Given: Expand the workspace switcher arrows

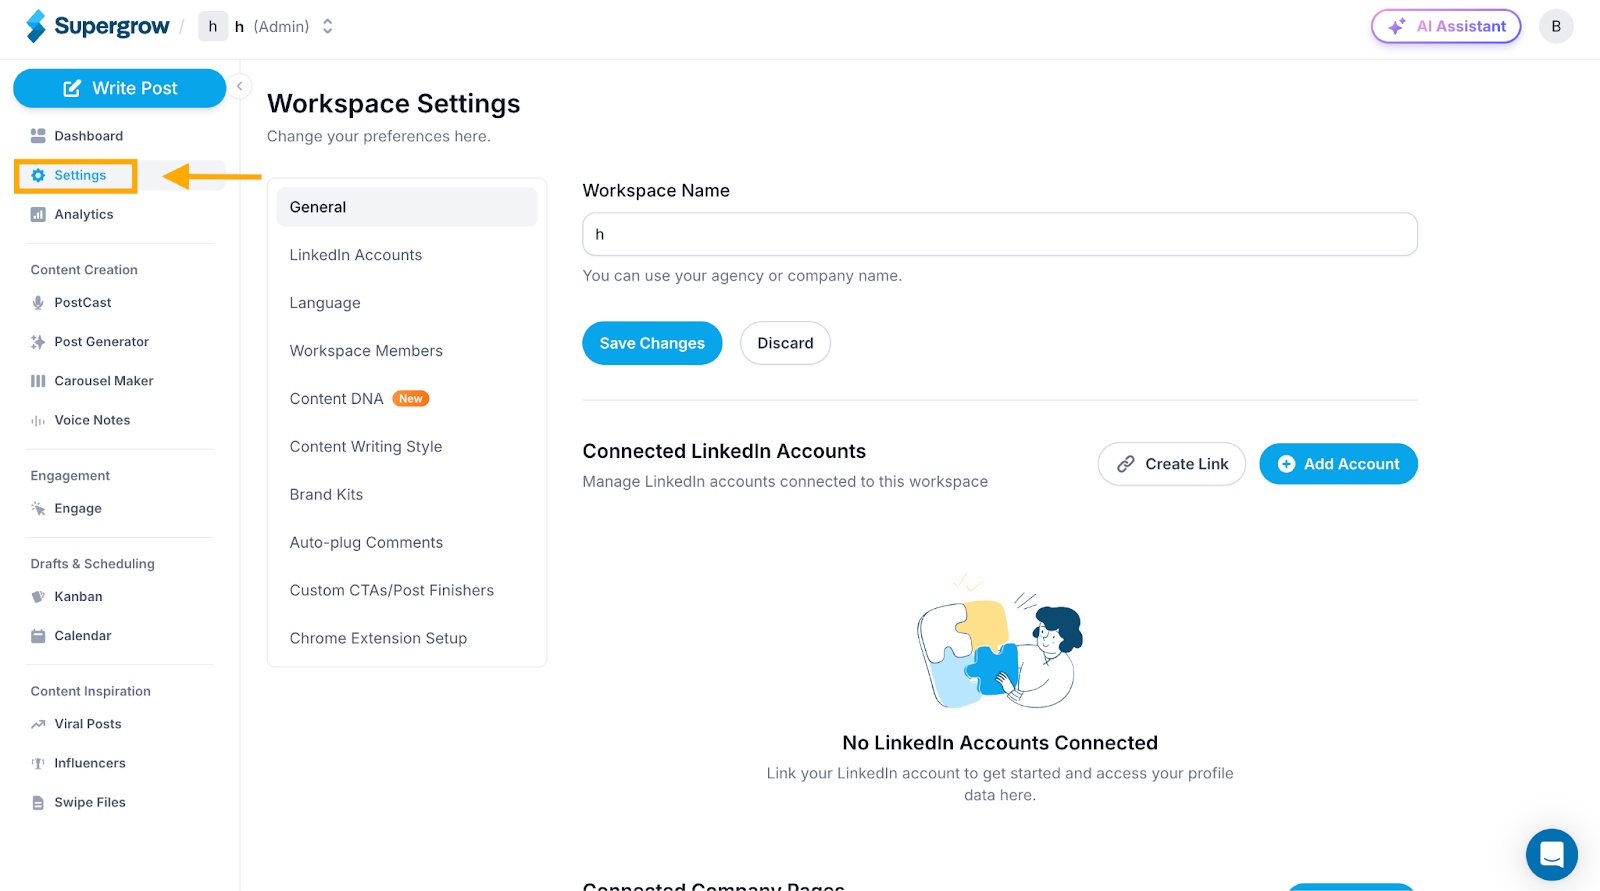Looking at the screenshot, I should pos(327,26).
